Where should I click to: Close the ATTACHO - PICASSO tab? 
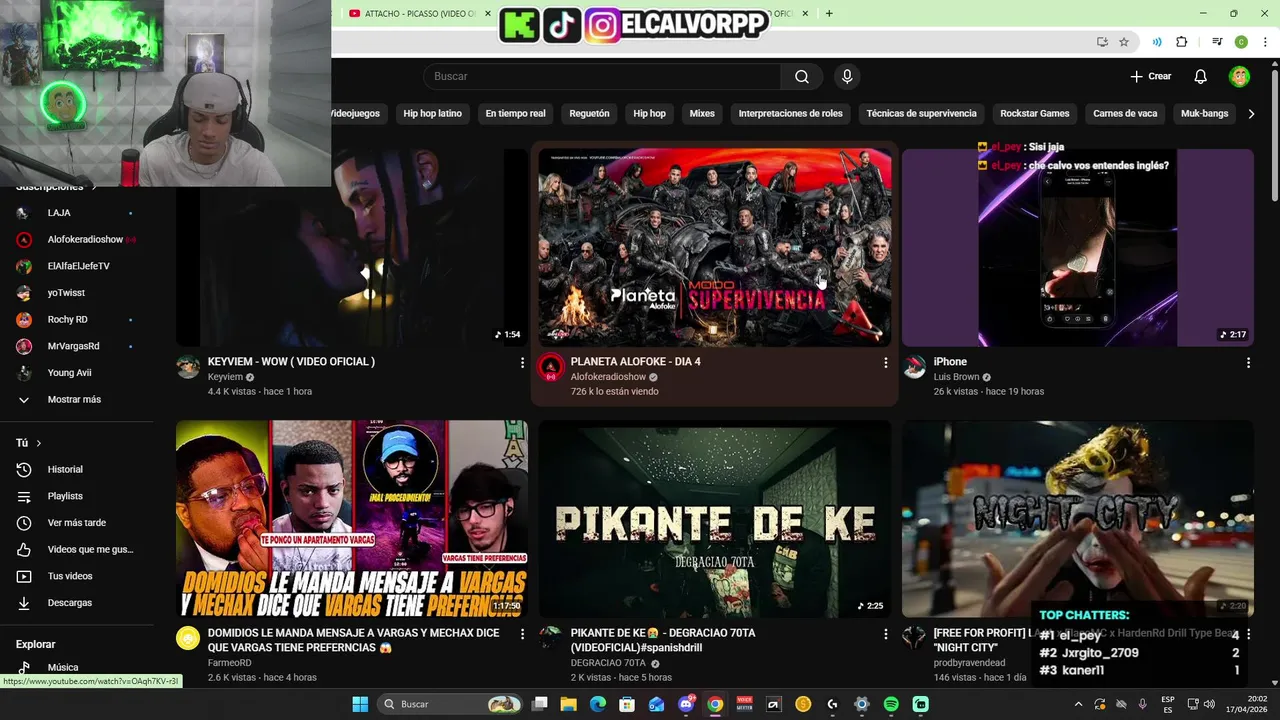point(487,14)
